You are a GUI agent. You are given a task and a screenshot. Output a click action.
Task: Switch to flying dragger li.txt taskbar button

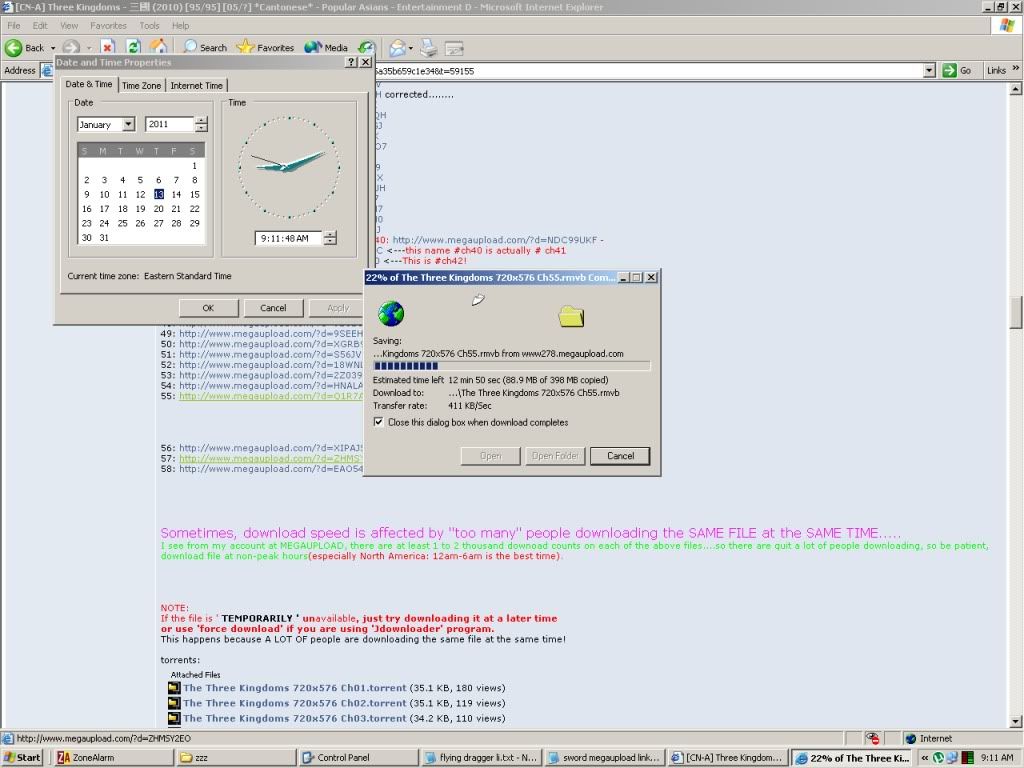[x=481, y=758]
